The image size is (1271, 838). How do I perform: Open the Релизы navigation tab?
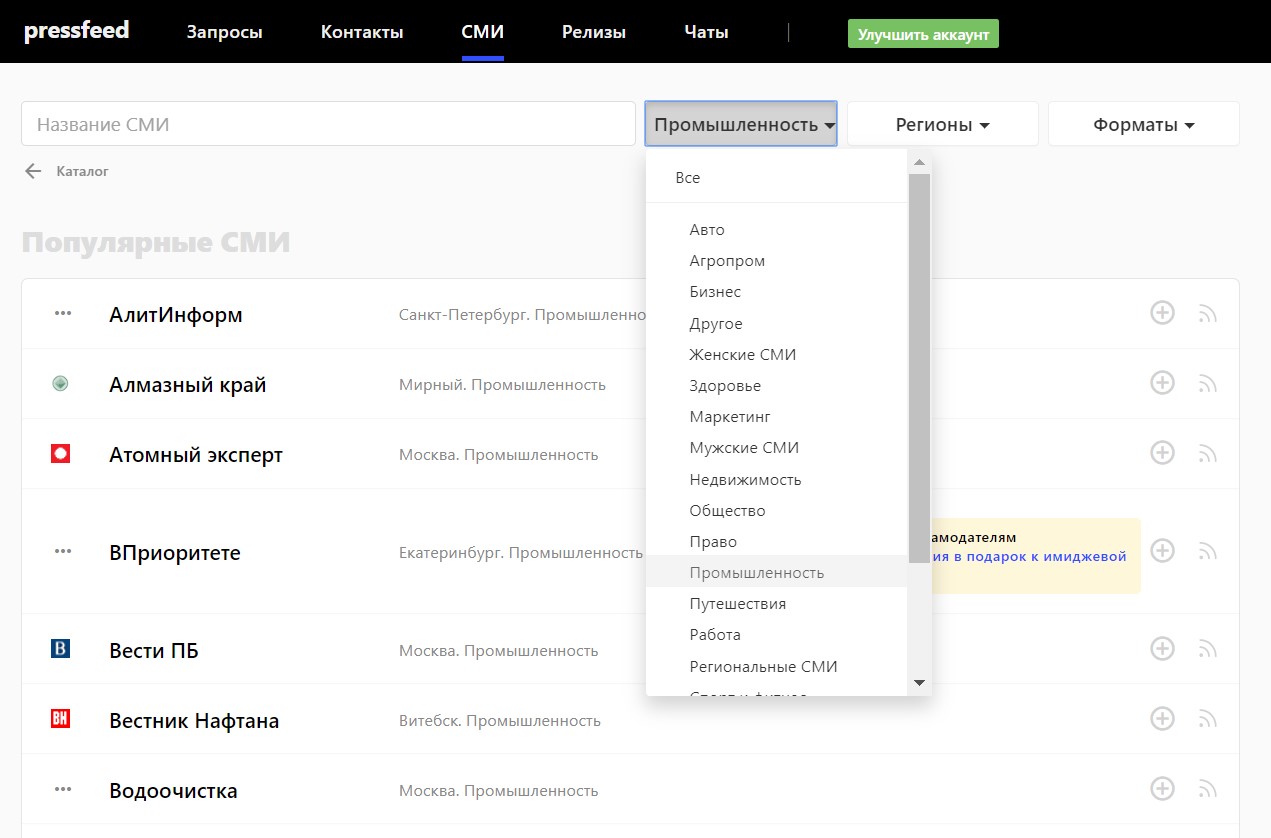pos(593,32)
